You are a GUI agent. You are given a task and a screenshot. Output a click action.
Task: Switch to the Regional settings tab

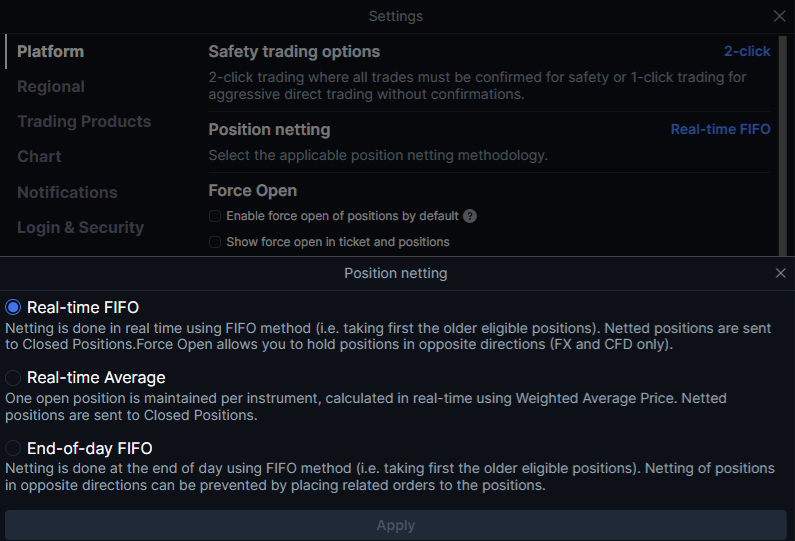pos(51,87)
